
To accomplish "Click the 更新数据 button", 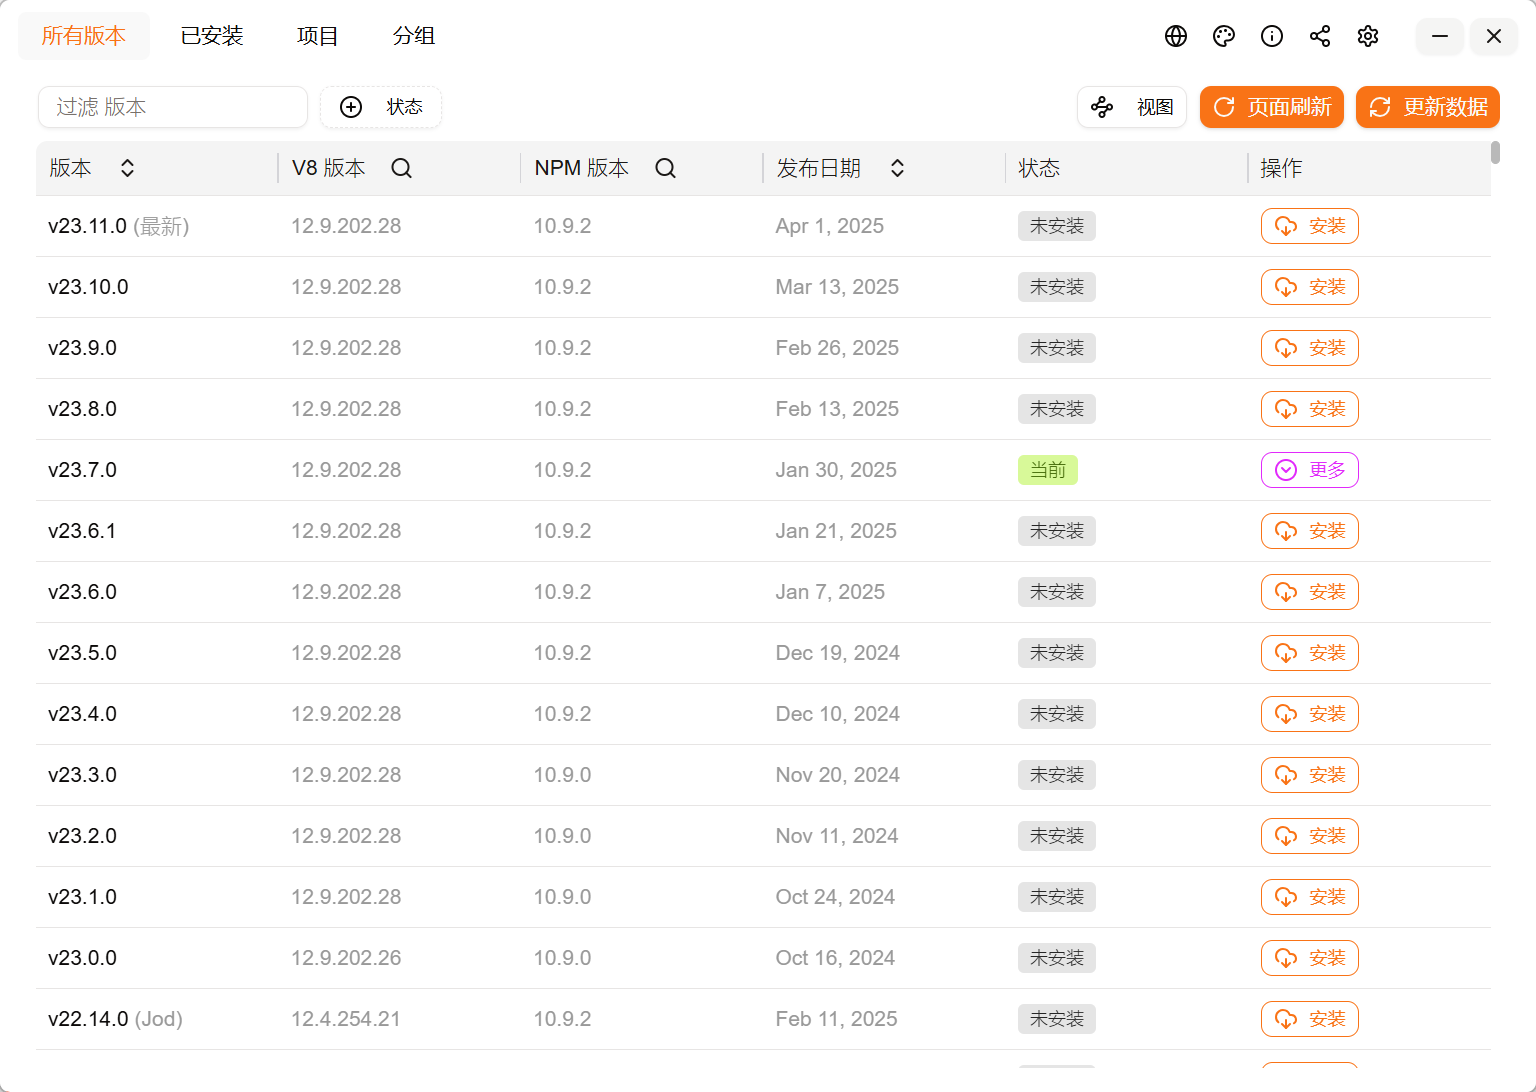I will pyautogui.click(x=1428, y=107).
